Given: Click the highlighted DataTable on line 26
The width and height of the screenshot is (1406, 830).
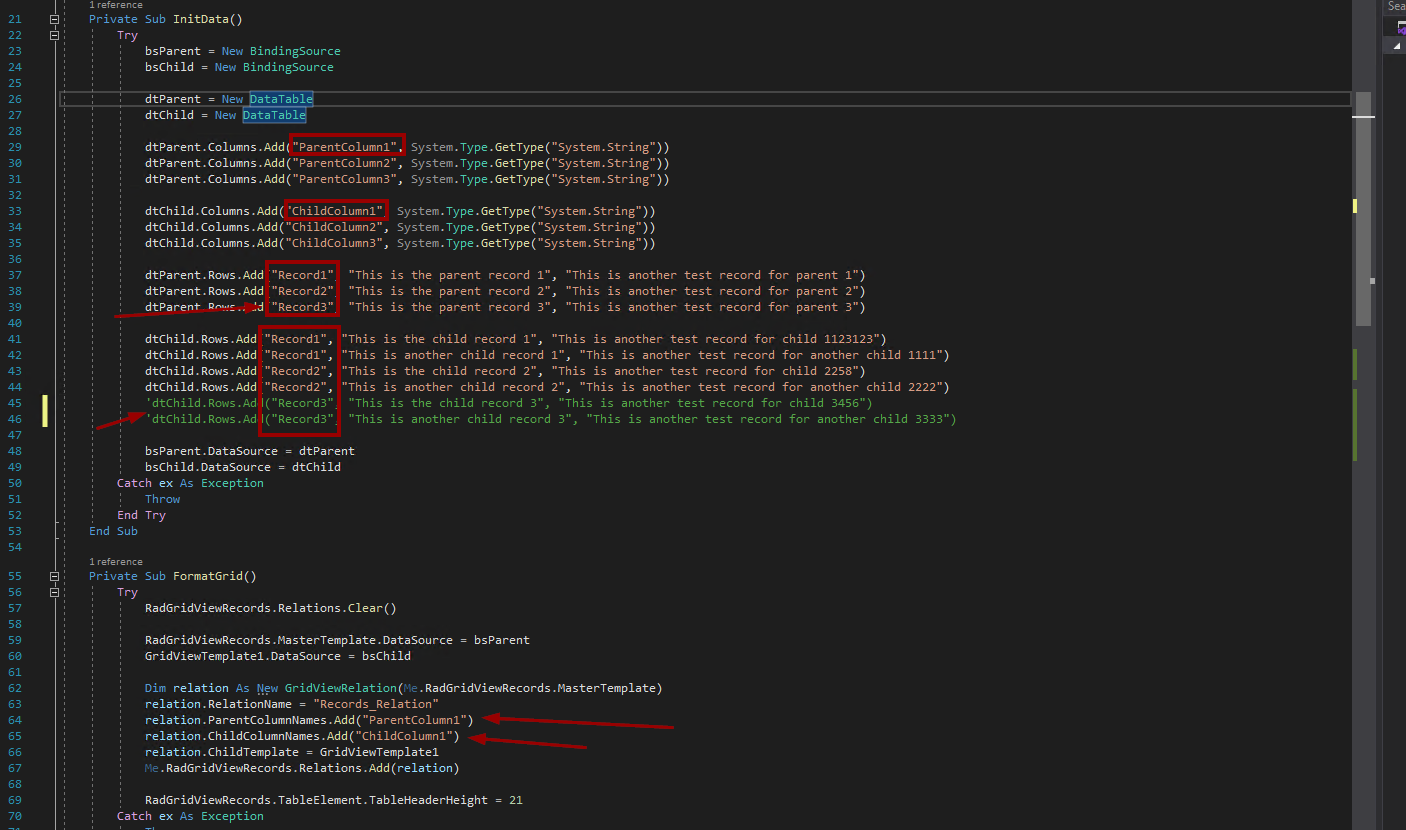Looking at the screenshot, I should pos(281,99).
